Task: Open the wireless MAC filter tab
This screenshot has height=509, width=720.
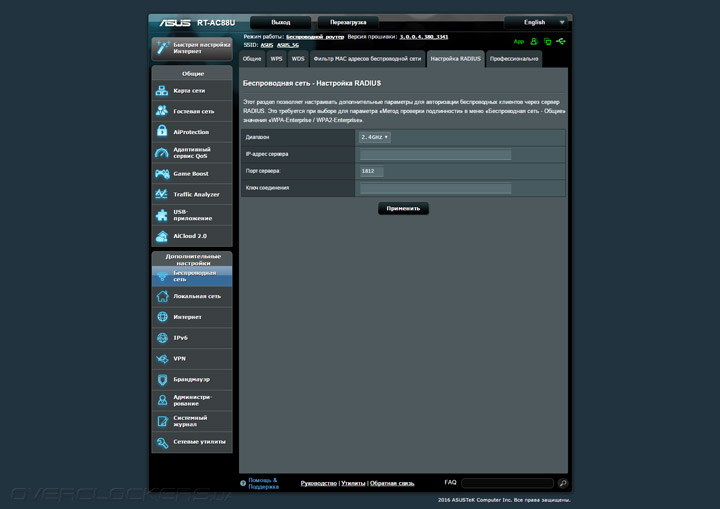Action: point(367,59)
